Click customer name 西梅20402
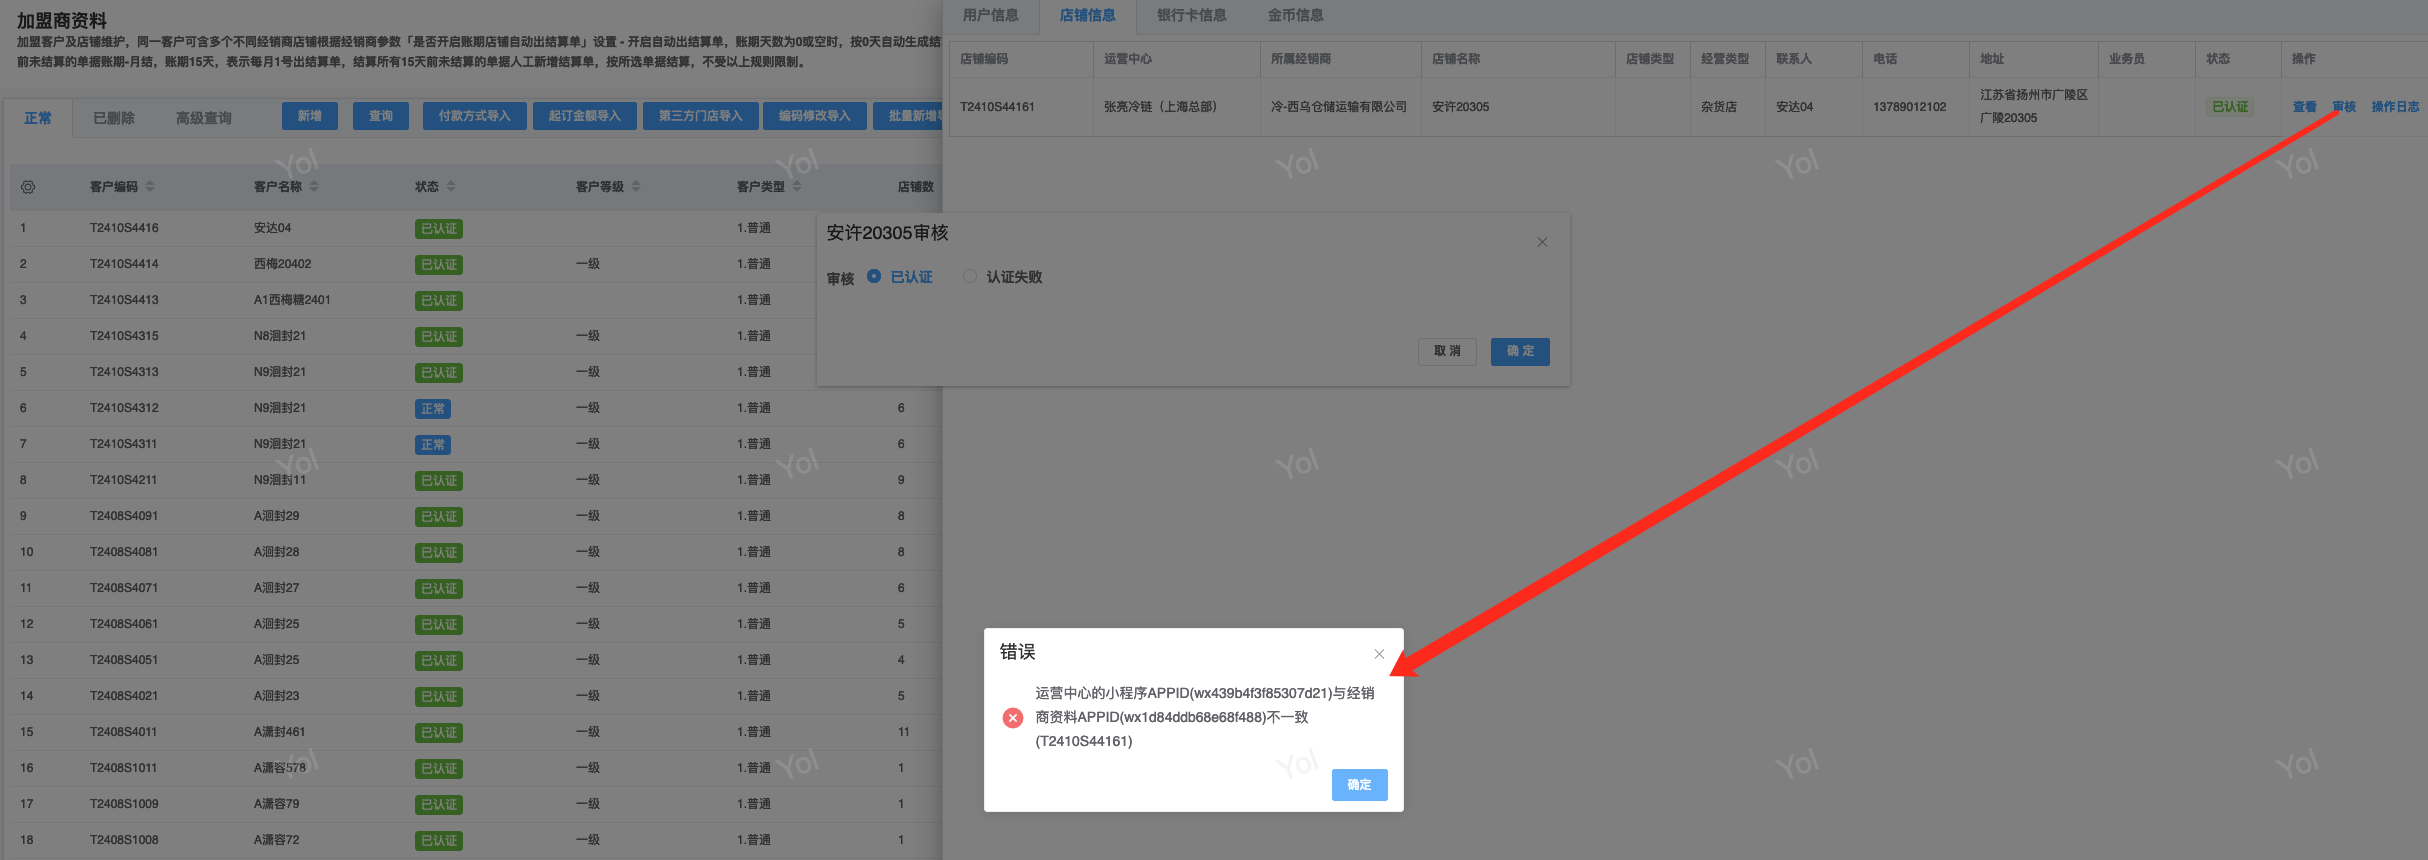The image size is (2428, 860). click(282, 264)
